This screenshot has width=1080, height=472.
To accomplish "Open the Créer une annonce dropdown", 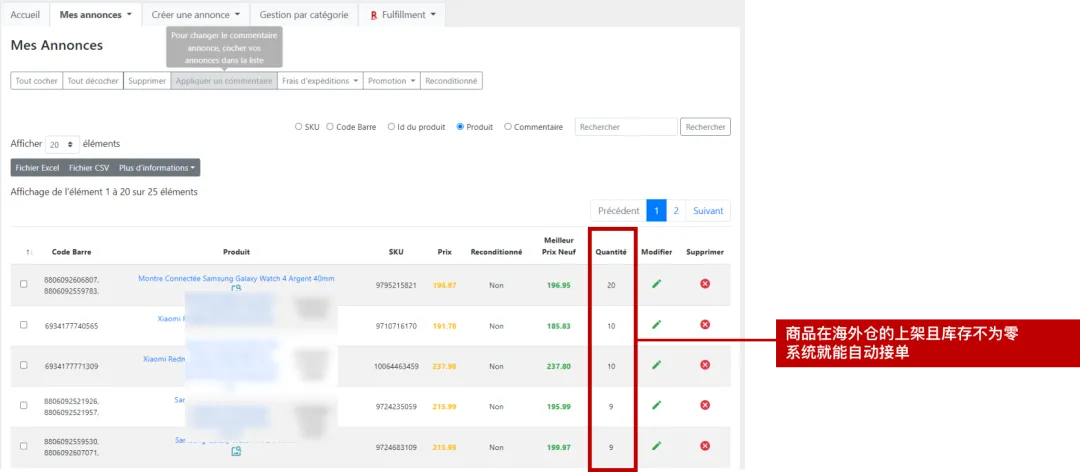I will point(196,14).
